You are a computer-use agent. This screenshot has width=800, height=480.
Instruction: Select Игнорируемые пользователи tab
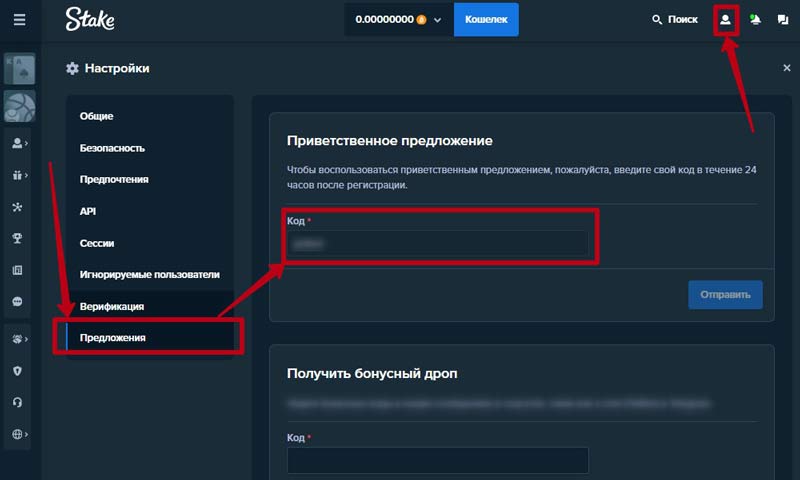(x=150, y=274)
